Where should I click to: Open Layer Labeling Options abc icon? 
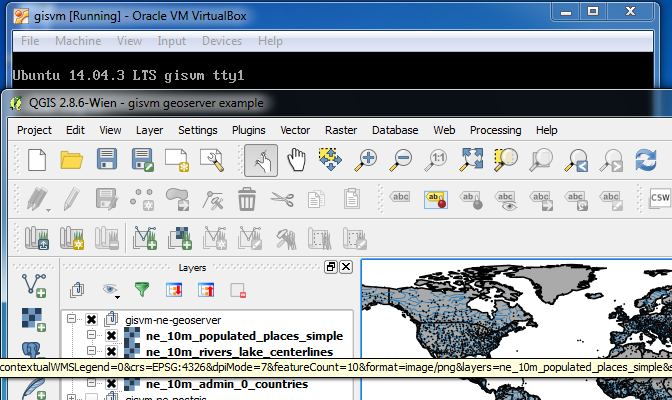pos(400,197)
